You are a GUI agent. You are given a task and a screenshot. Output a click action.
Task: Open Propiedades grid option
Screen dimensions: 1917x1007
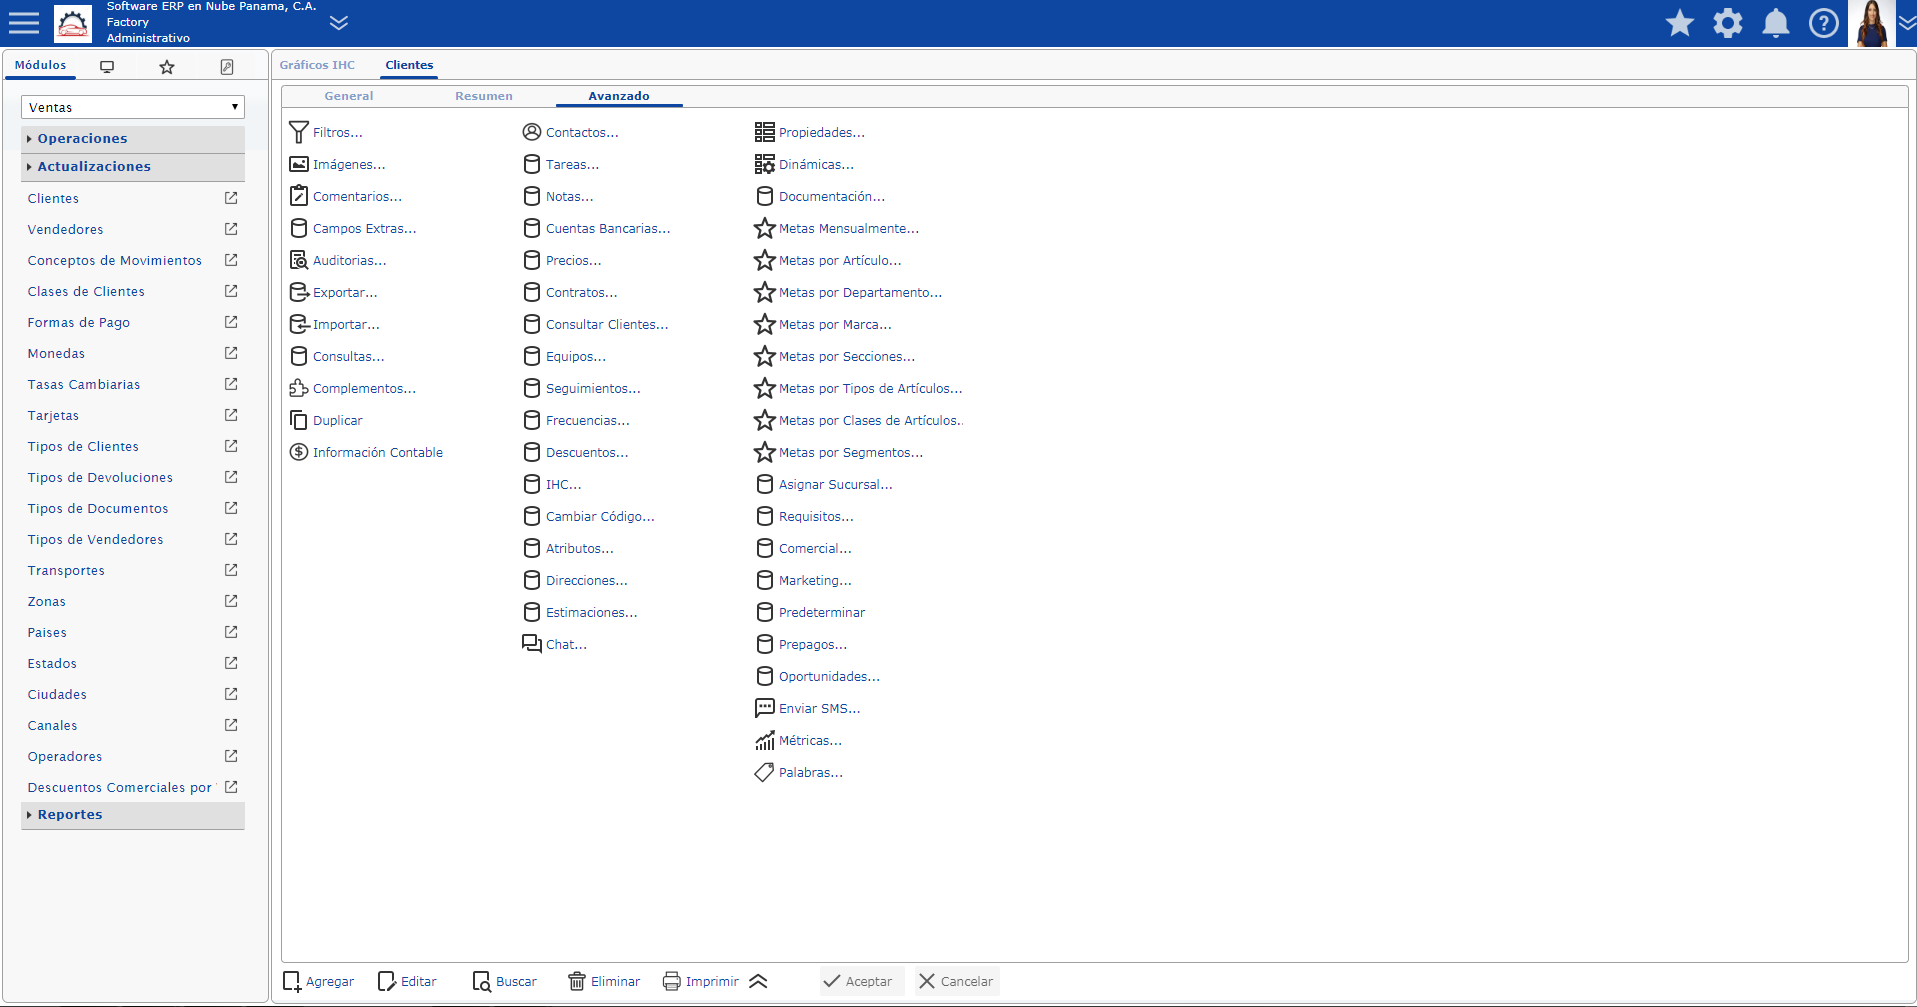[810, 132]
